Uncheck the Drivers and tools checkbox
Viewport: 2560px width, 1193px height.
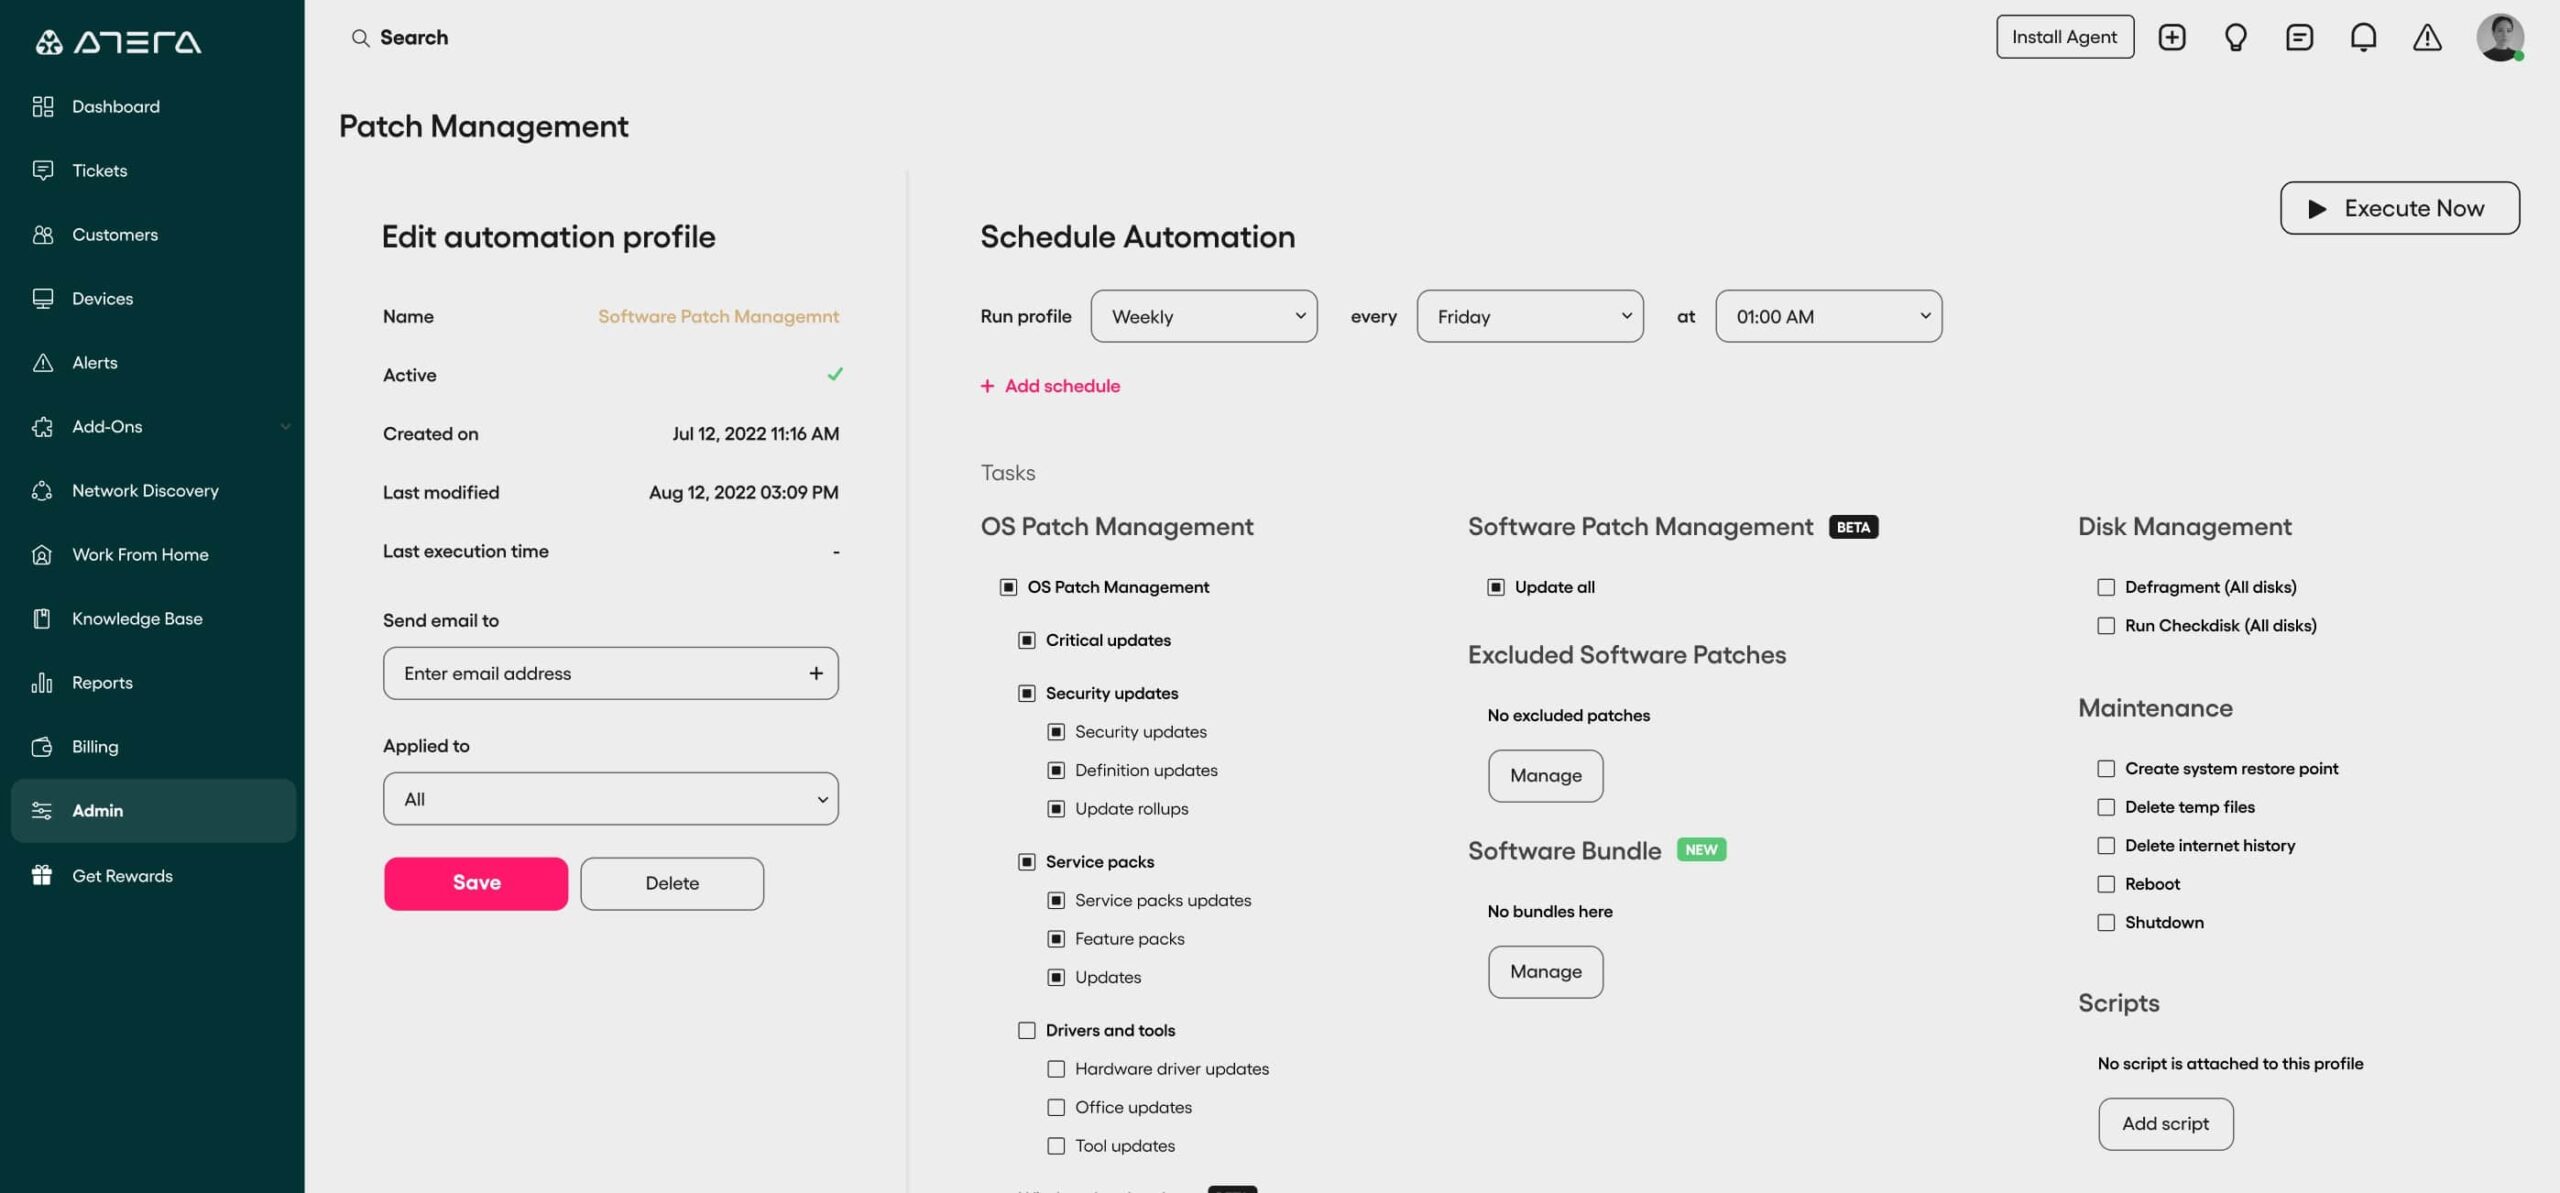pos(1026,1030)
